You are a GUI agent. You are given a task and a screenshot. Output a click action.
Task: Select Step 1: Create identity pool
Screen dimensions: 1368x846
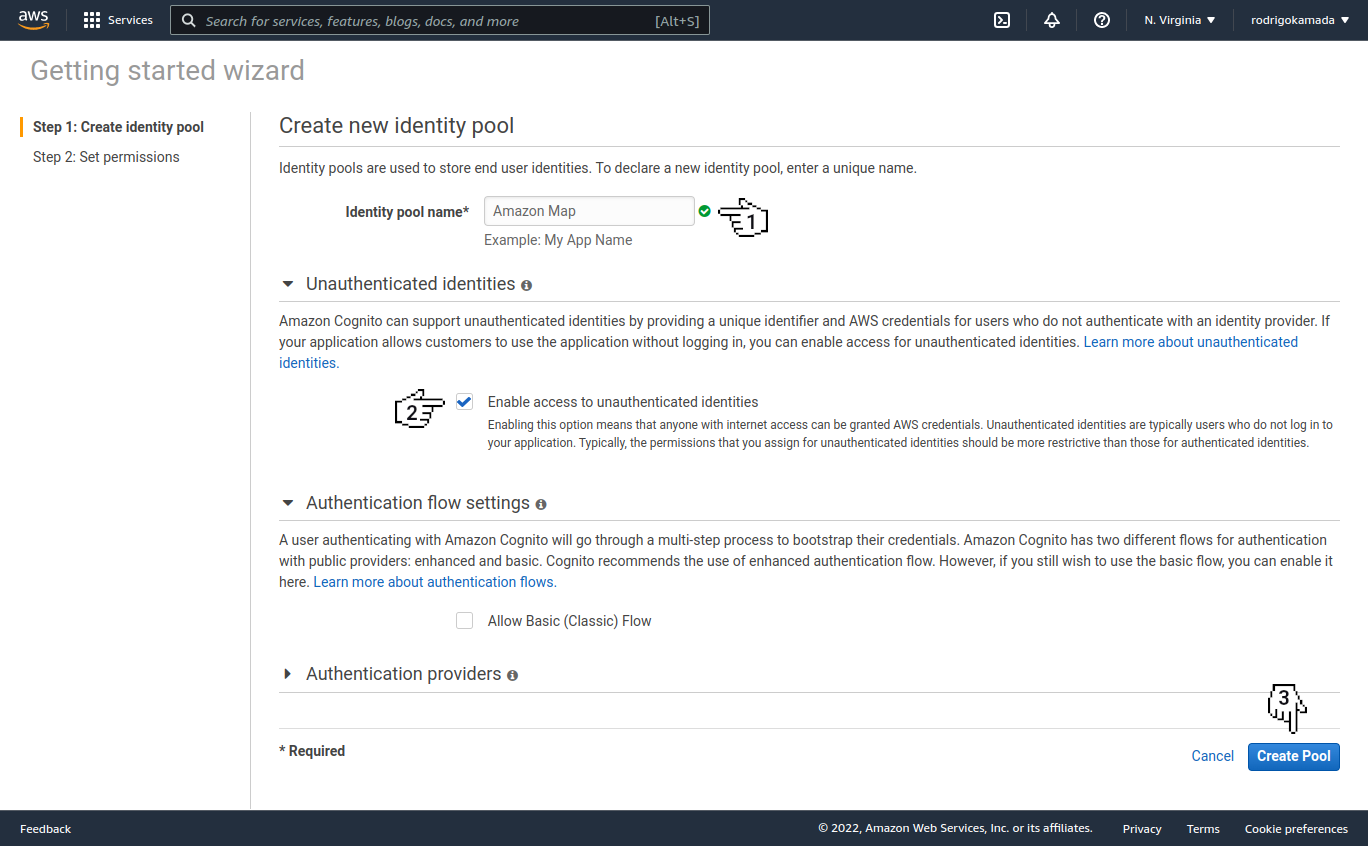(118, 127)
